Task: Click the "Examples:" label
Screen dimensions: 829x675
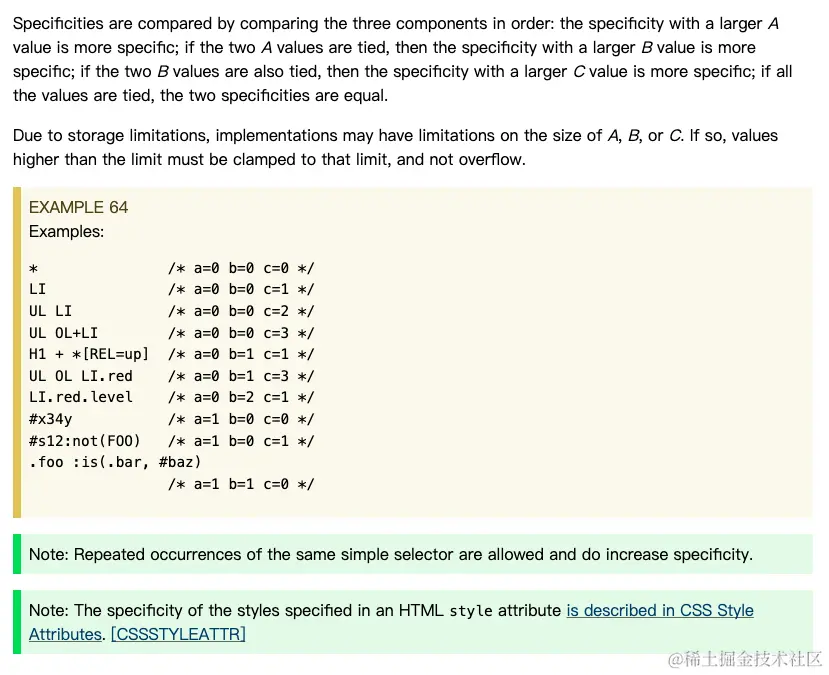Action: [66, 232]
